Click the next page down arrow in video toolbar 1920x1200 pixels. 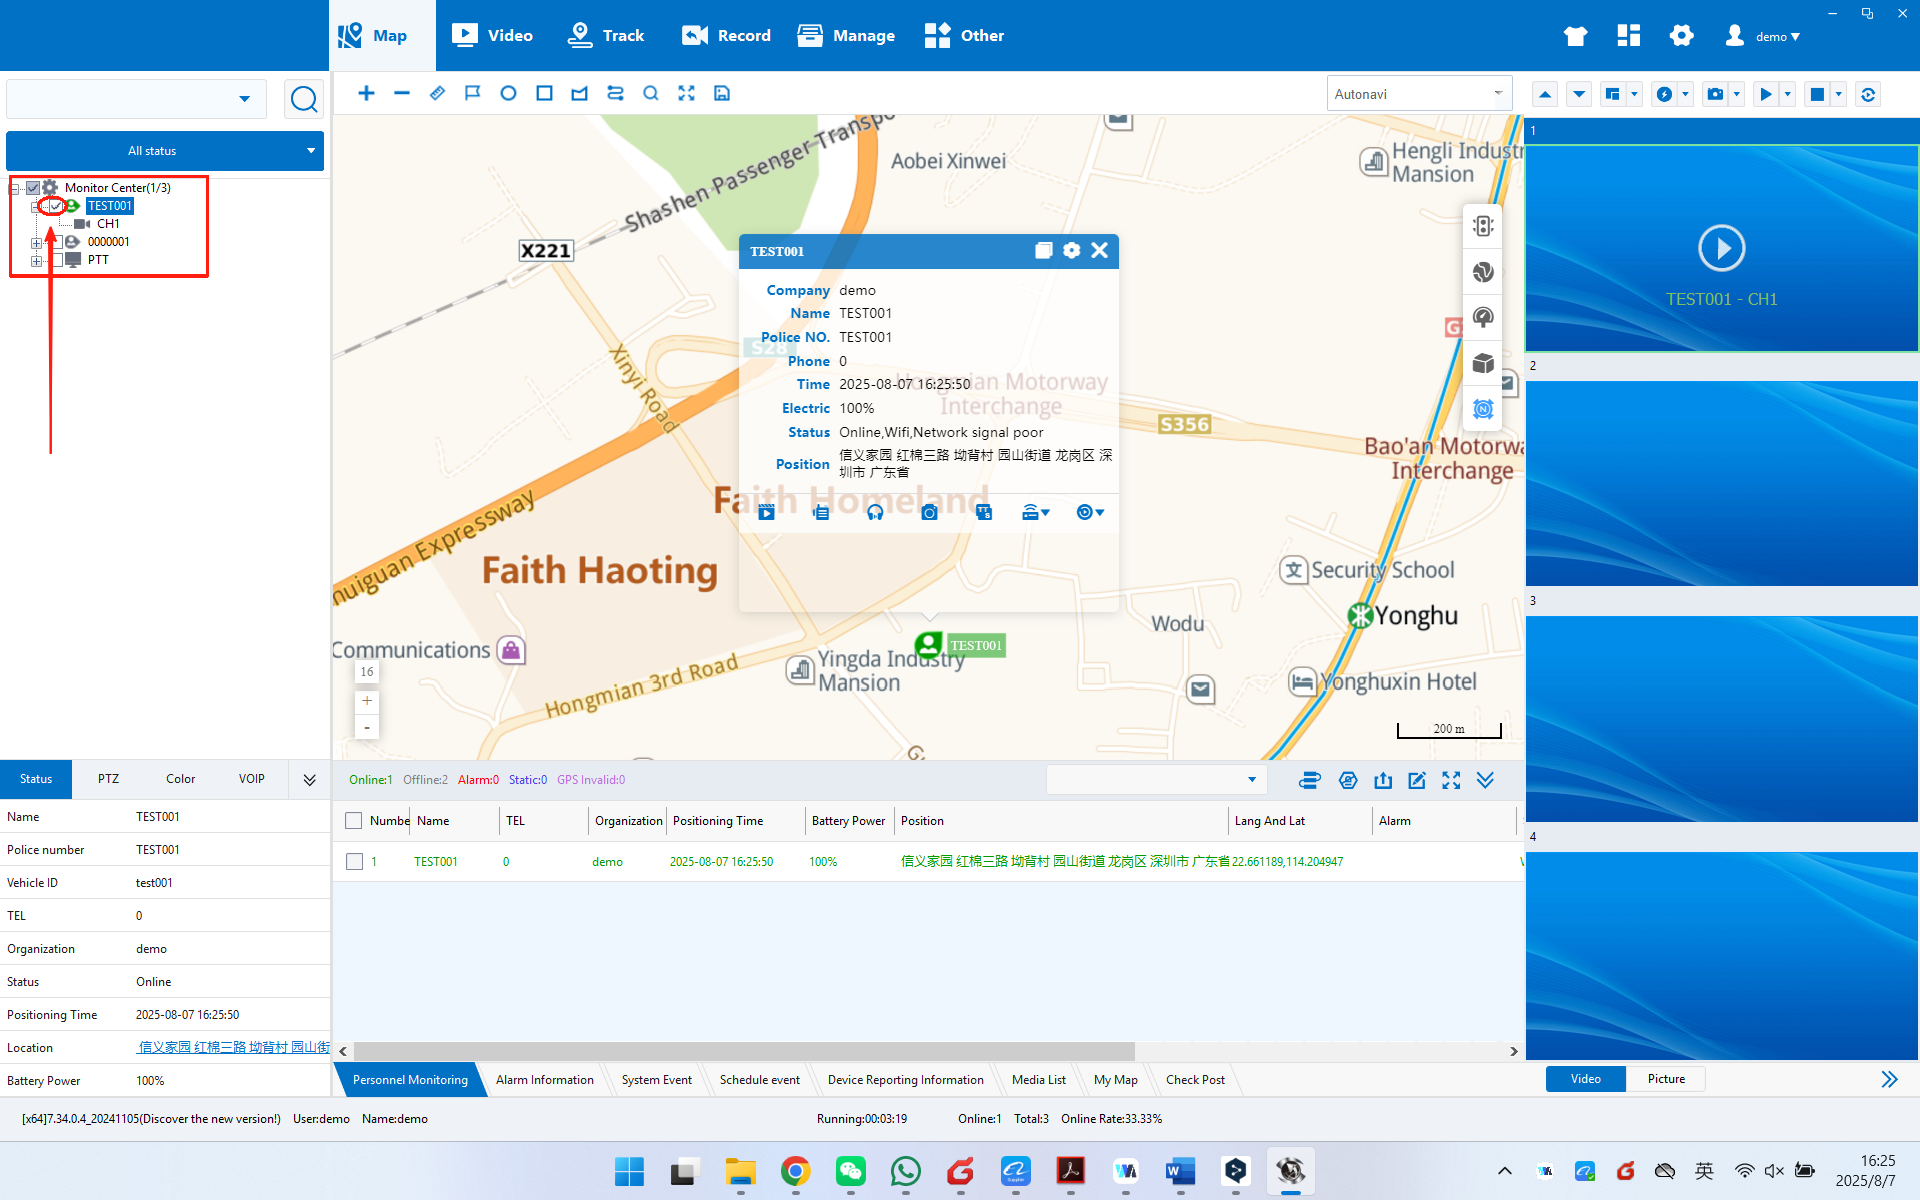pos(1579,94)
